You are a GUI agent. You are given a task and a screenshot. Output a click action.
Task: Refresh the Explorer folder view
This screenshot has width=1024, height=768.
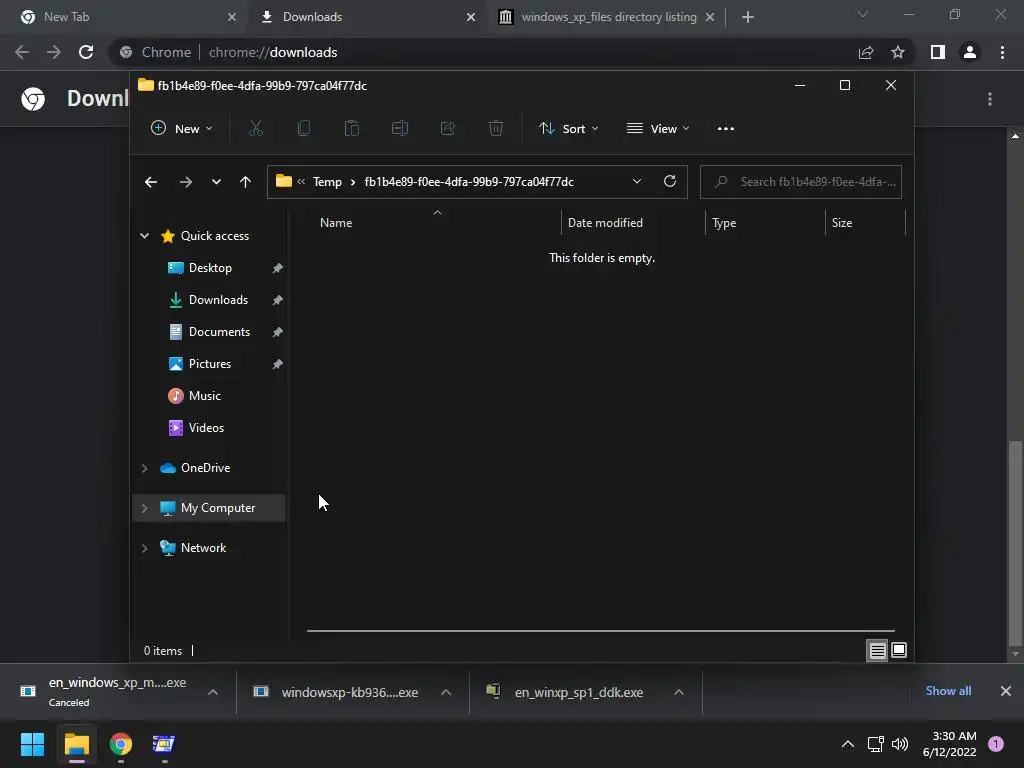tap(669, 182)
